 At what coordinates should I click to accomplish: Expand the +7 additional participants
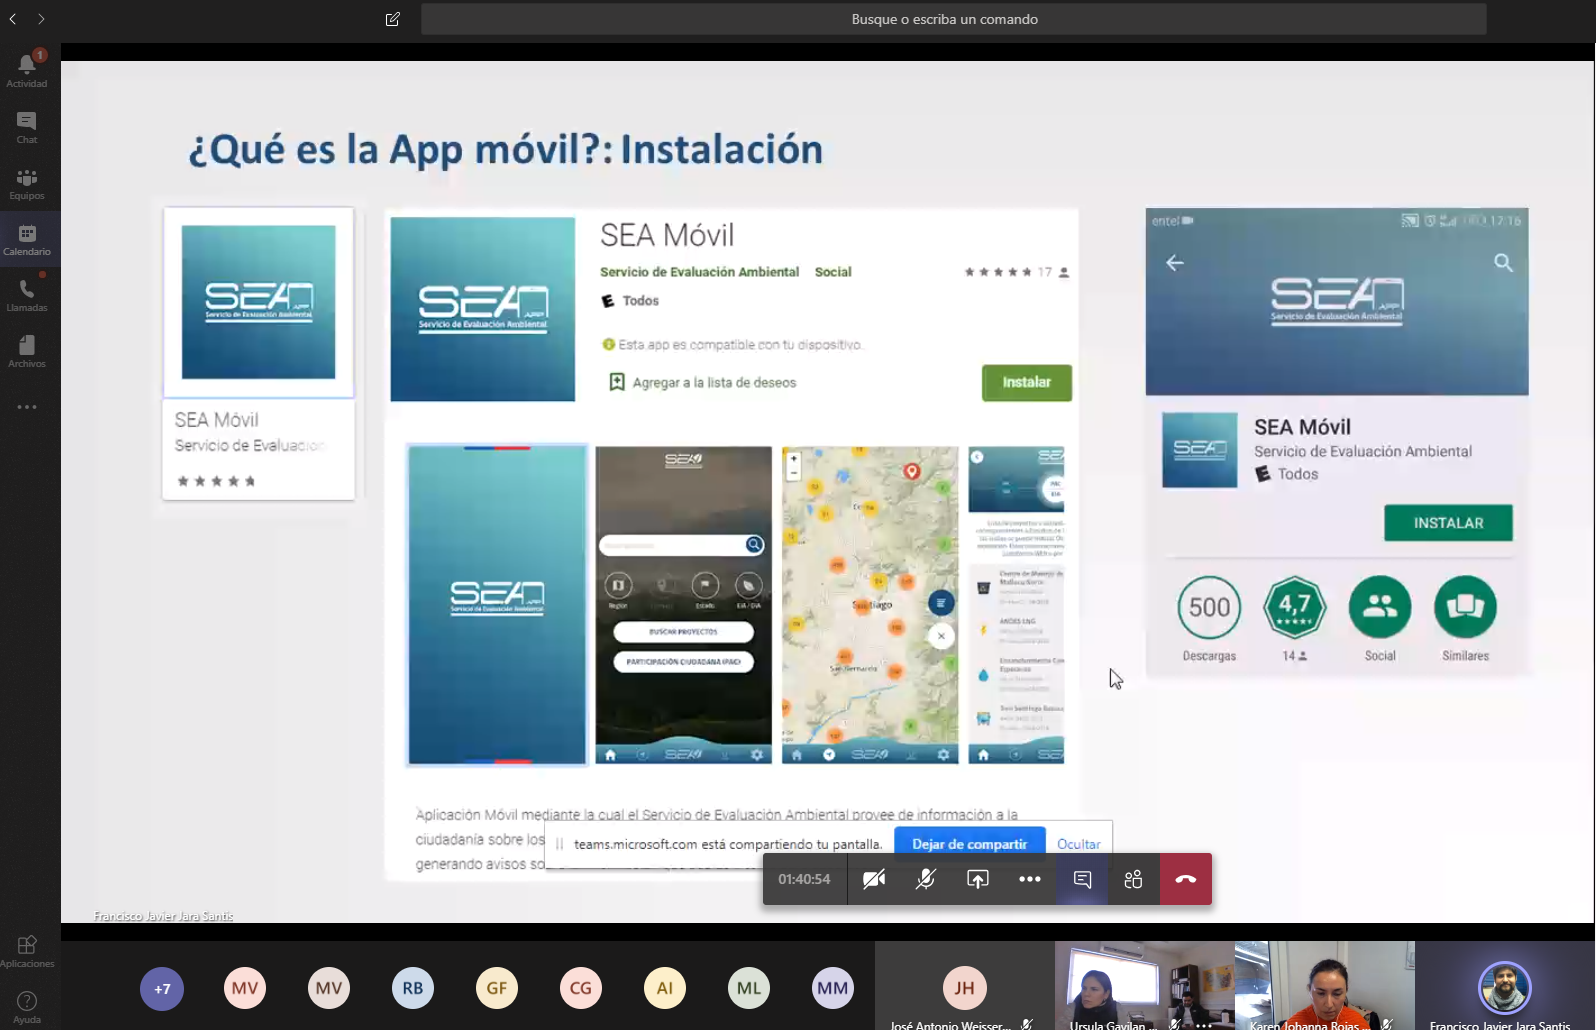pos(162,989)
